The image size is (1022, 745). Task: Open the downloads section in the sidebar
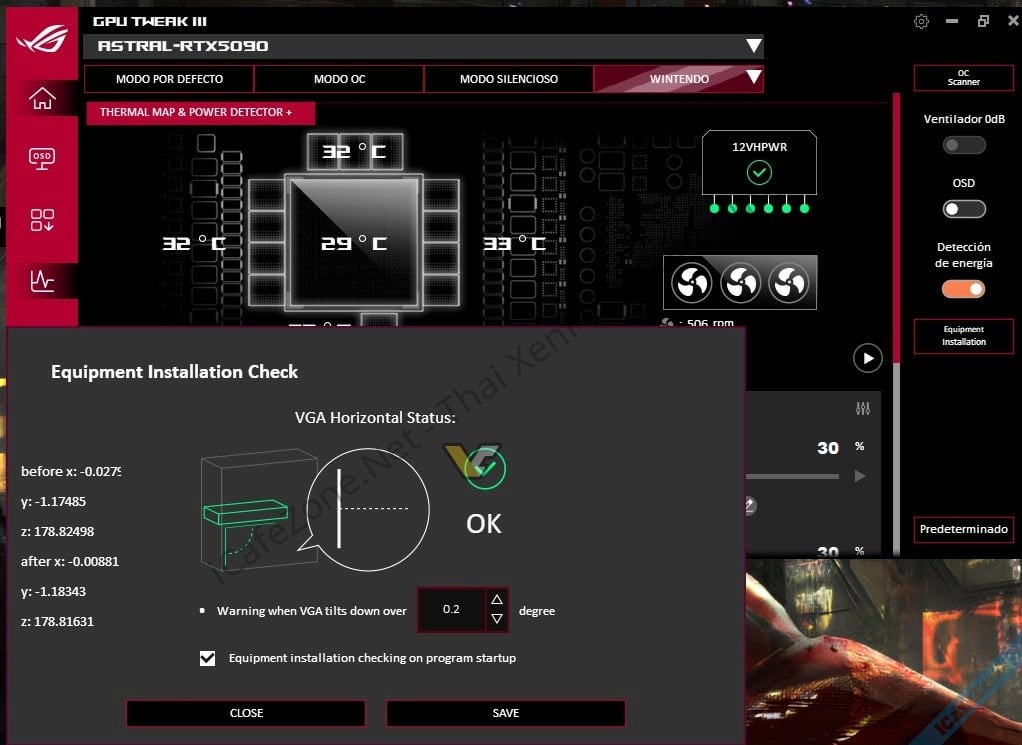[x=41, y=219]
